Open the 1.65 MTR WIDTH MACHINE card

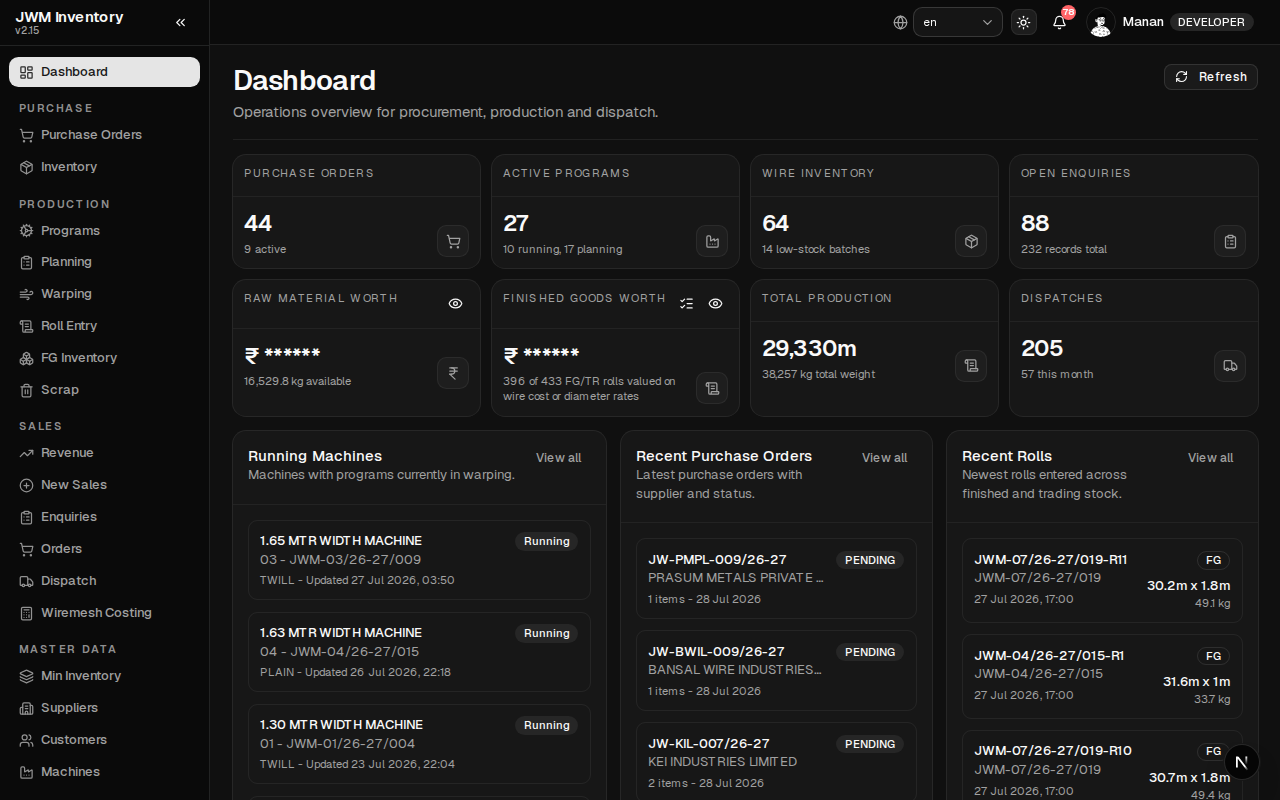(419, 560)
